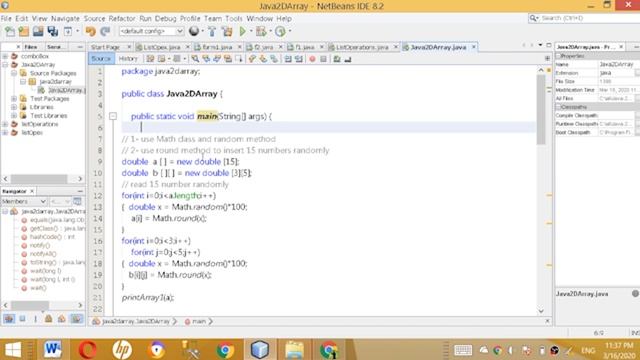Click the Shift Line Left icon
This screenshot has height=360, width=640.
(x=288, y=59)
